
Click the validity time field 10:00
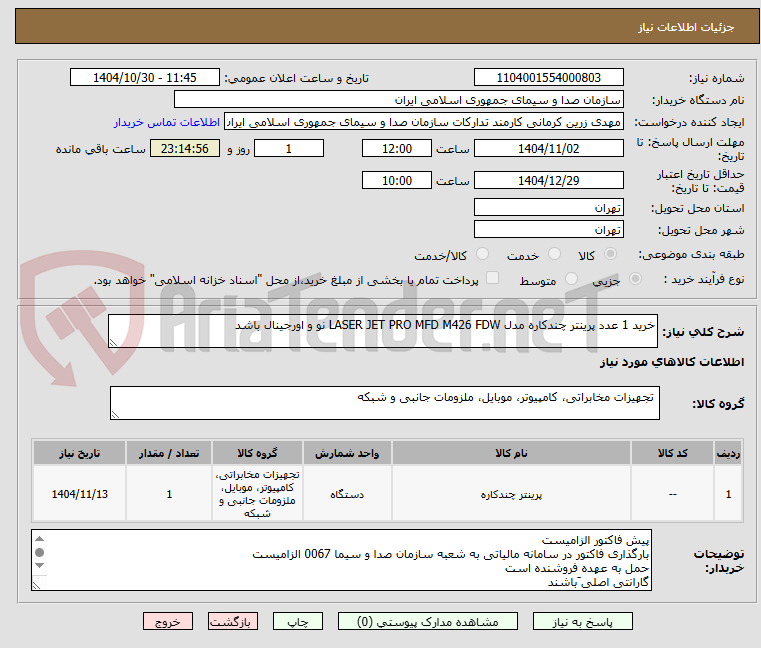397,181
